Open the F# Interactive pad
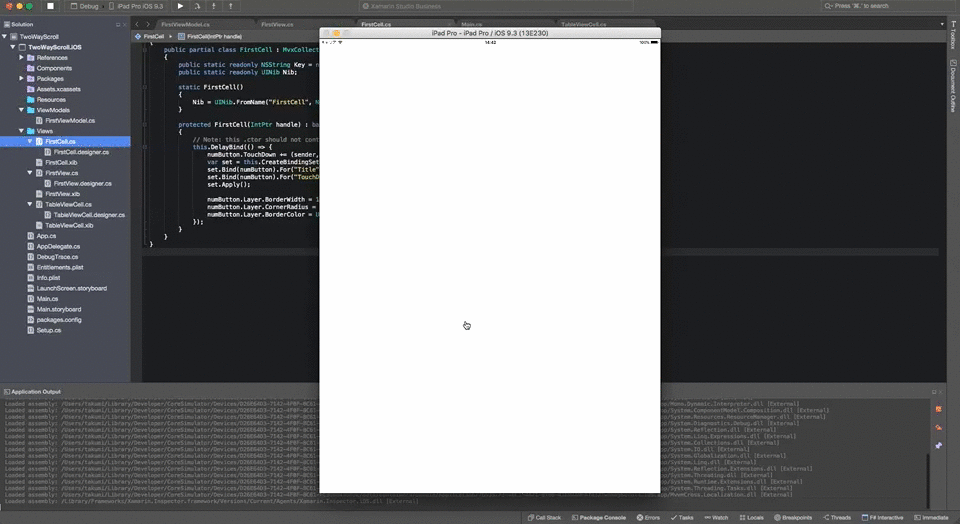The height and width of the screenshot is (524, 960). pyautogui.click(x=882, y=518)
